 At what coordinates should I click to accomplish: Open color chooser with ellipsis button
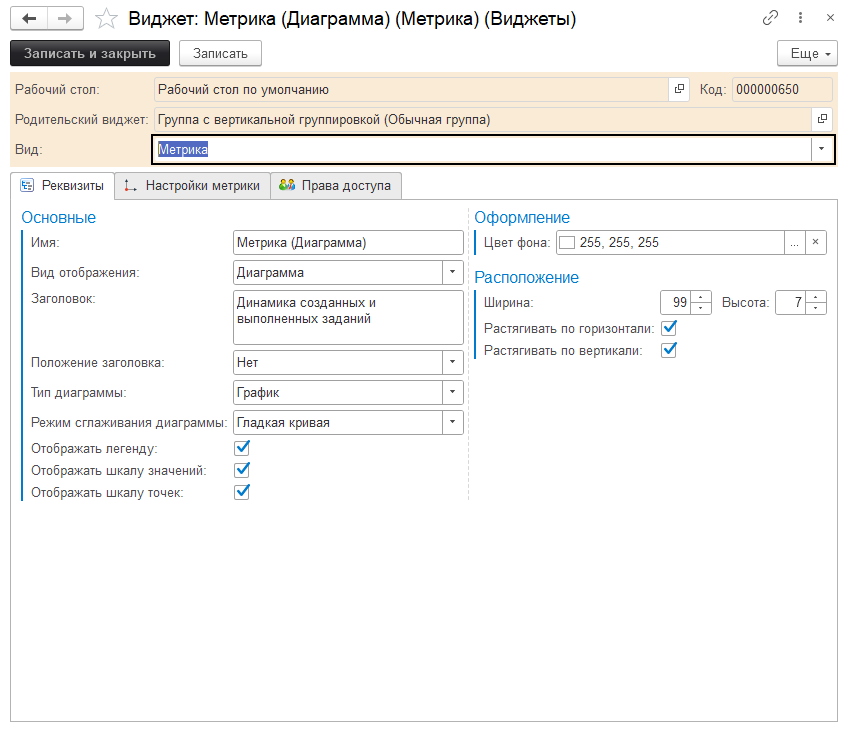click(x=794, y=242)
